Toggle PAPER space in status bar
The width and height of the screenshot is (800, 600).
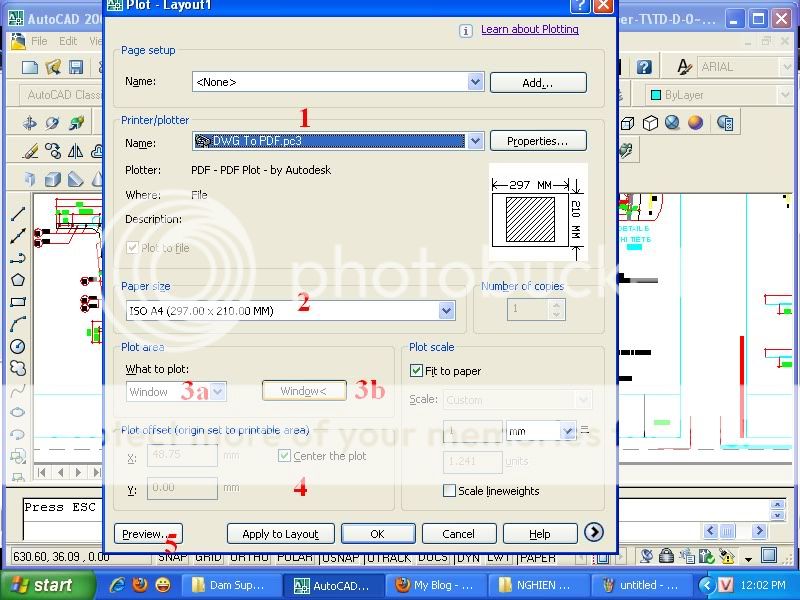(537, 557)
